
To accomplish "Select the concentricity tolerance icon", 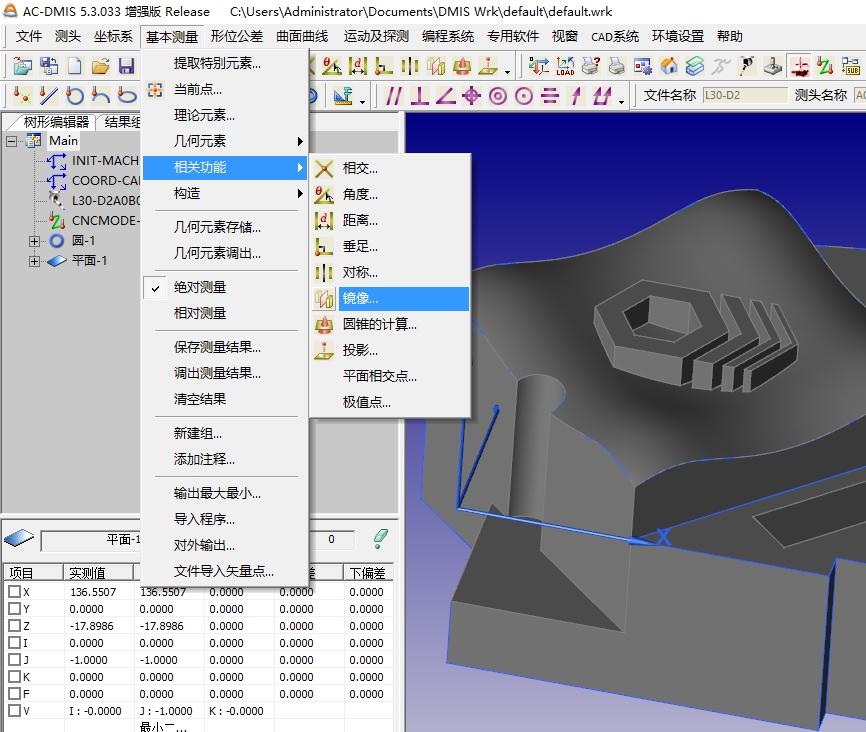I will pos(498,97).
